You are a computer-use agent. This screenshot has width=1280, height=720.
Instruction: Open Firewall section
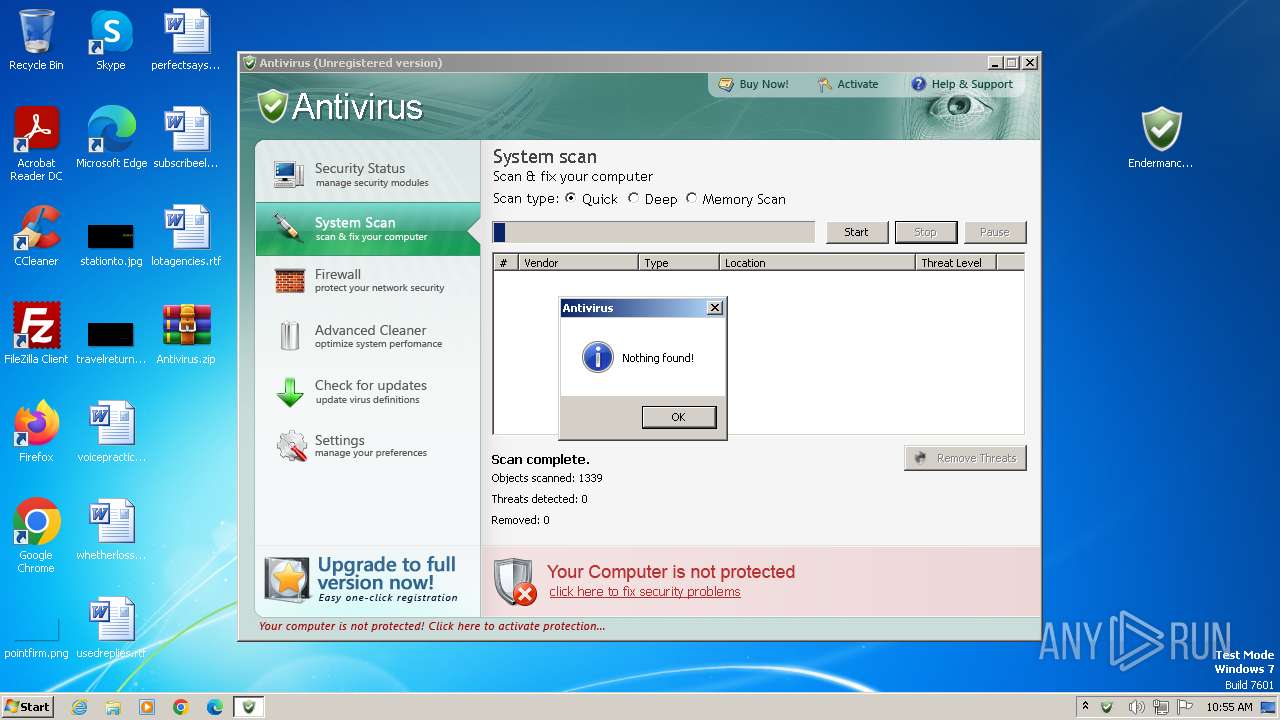click(368, 280)
